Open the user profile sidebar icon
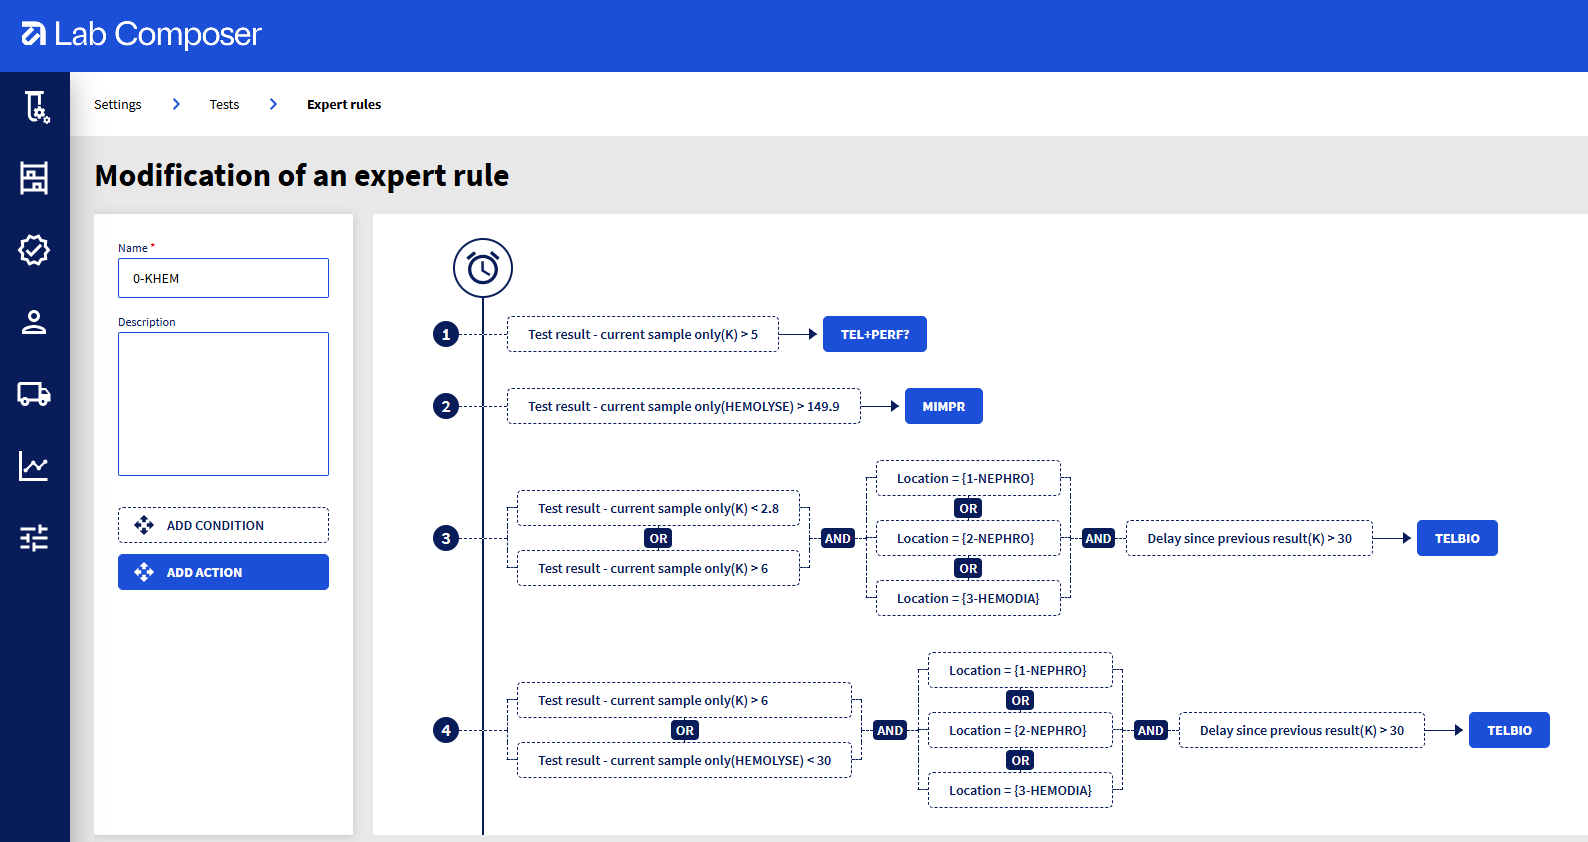 point(34,322)
